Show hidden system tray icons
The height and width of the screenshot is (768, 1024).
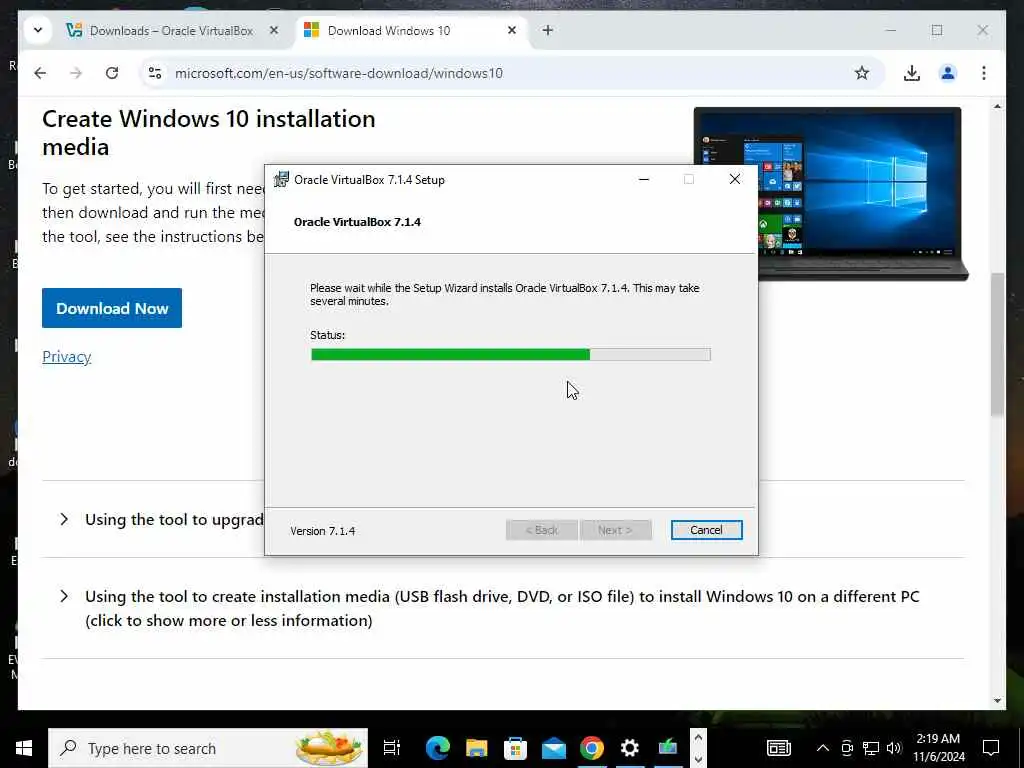[823, 748]
